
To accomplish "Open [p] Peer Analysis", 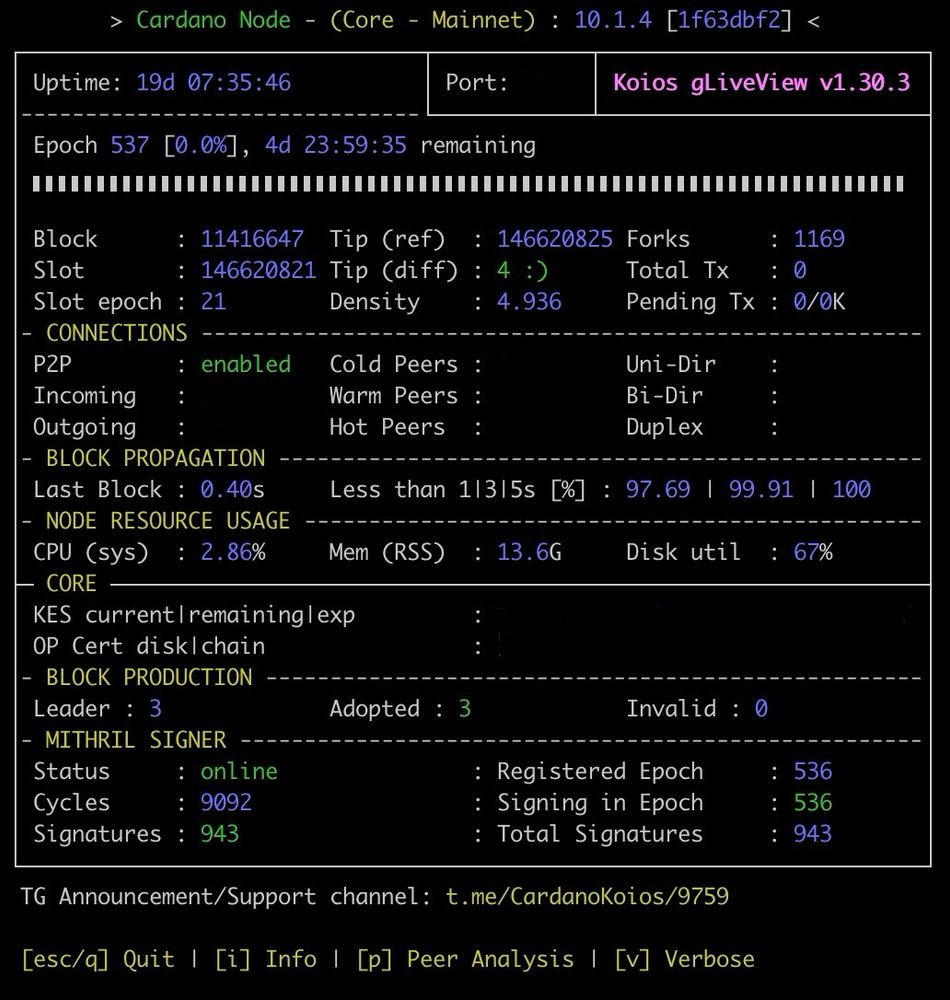I will (465, 959).
